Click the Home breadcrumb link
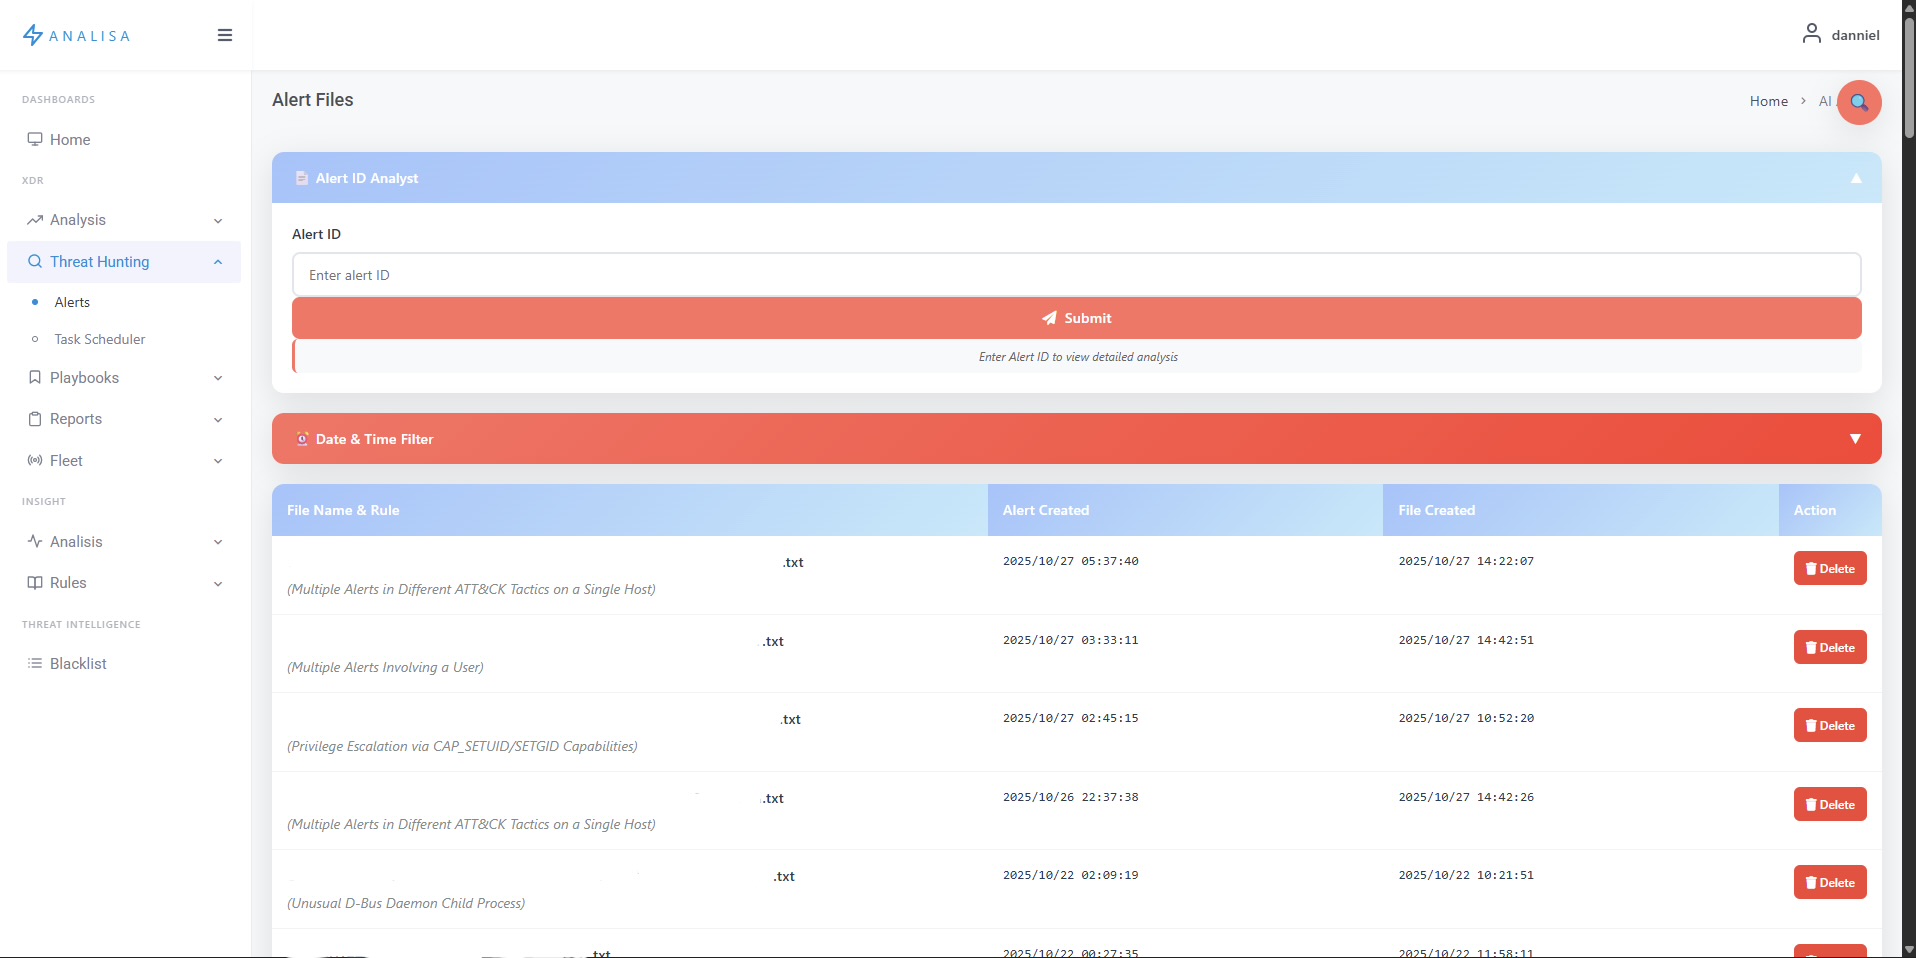 point(1768,101)
